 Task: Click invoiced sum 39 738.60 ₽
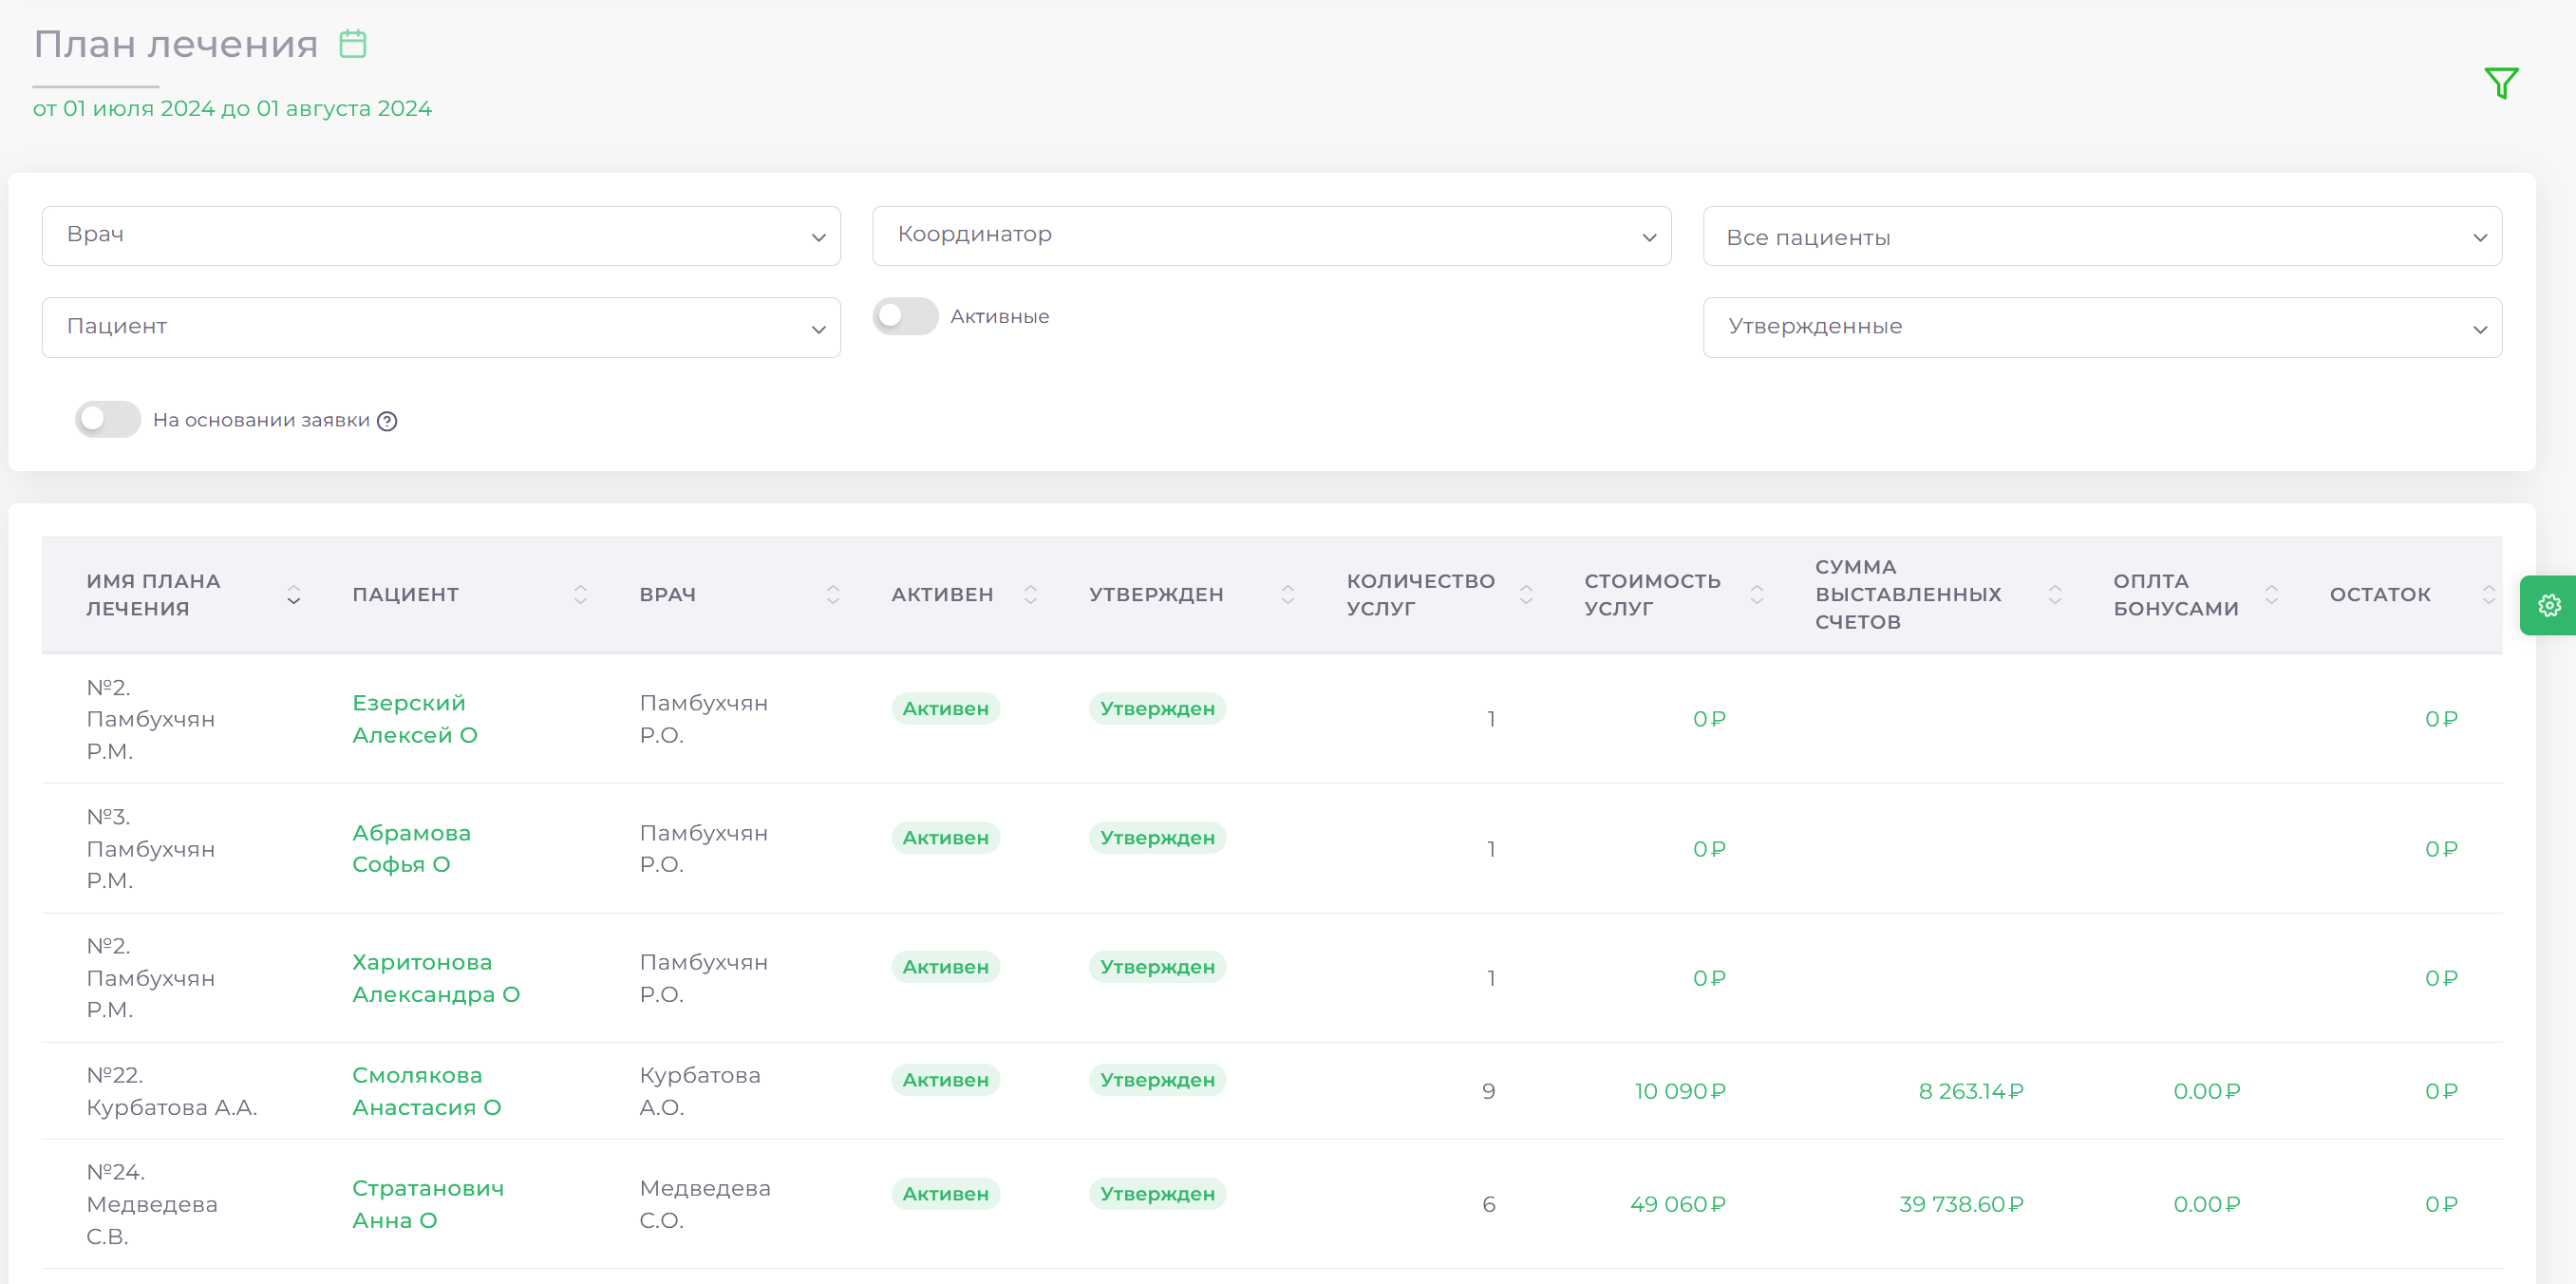(1961, 1204)
